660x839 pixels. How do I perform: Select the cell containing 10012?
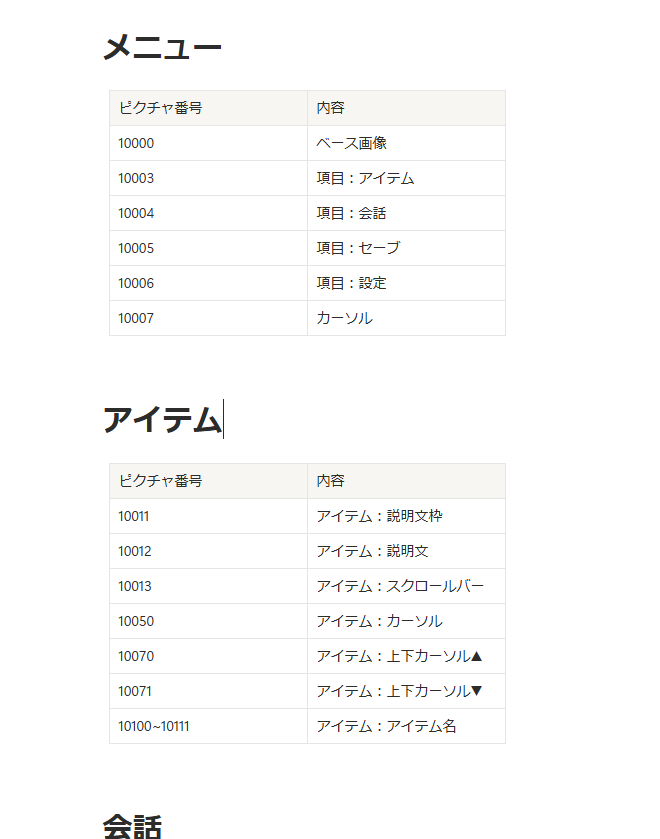point(208,551)
